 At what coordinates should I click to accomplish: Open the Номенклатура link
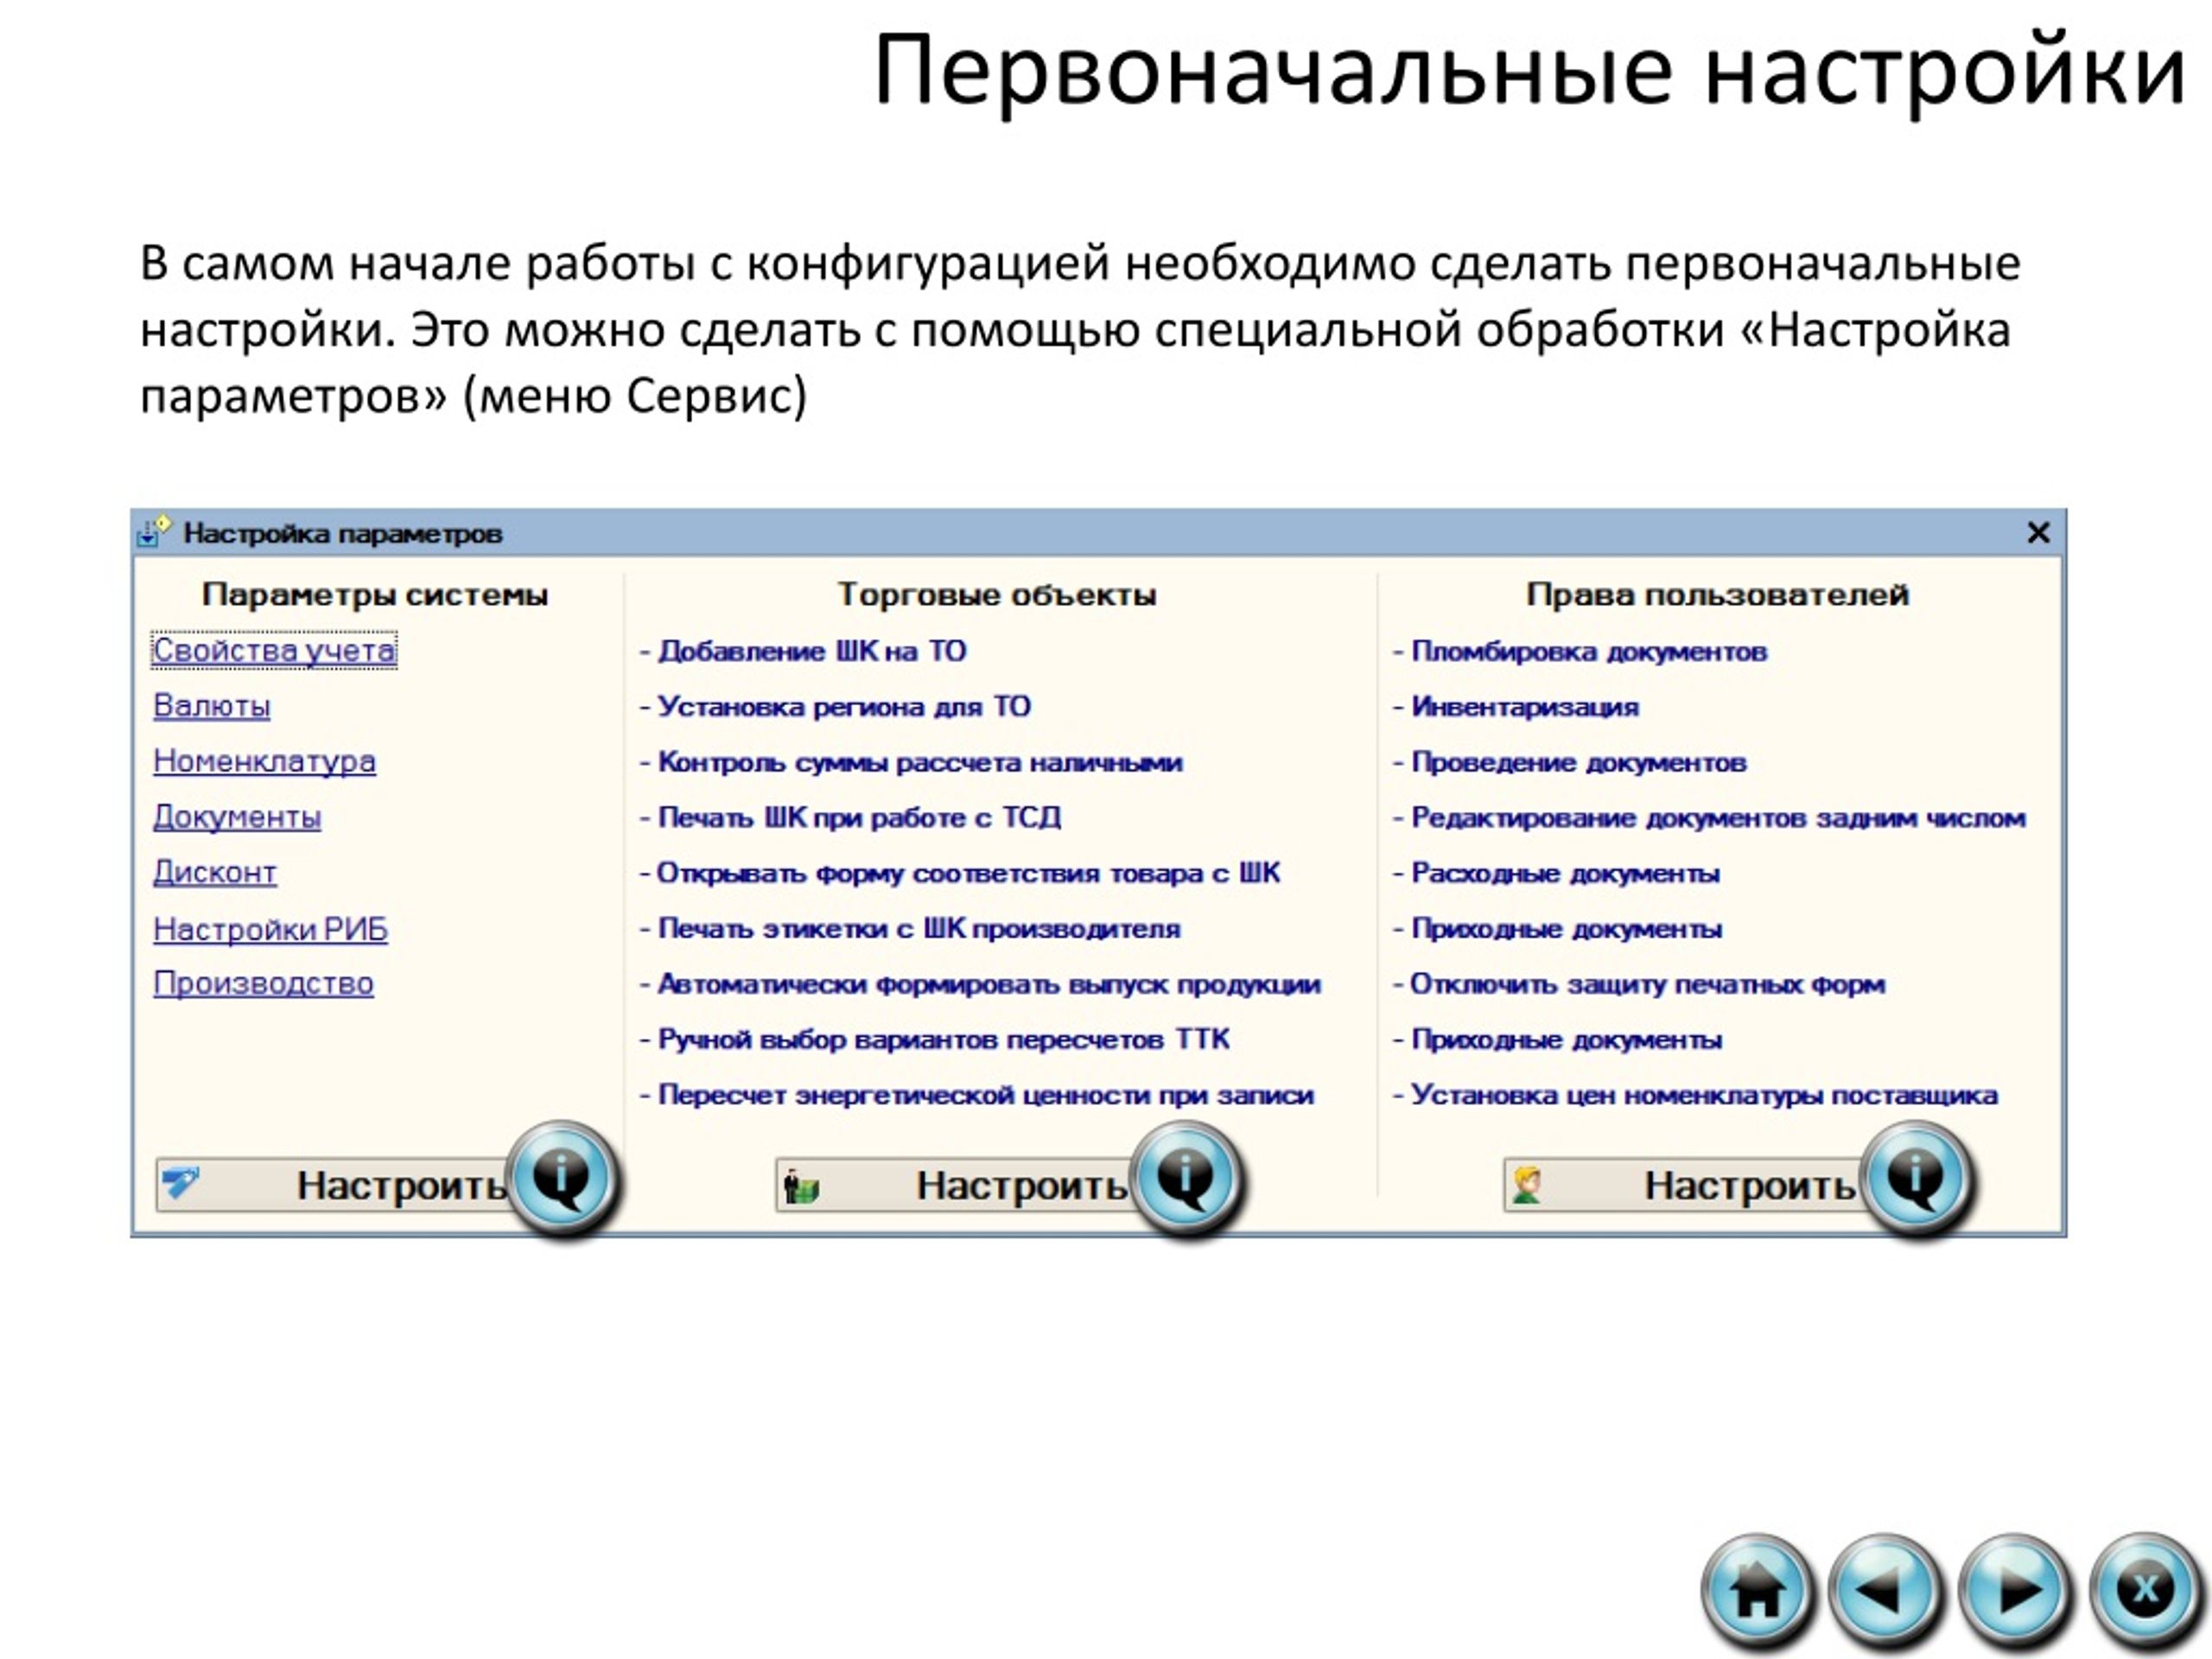pyautogui.click(x=265, y=761)
